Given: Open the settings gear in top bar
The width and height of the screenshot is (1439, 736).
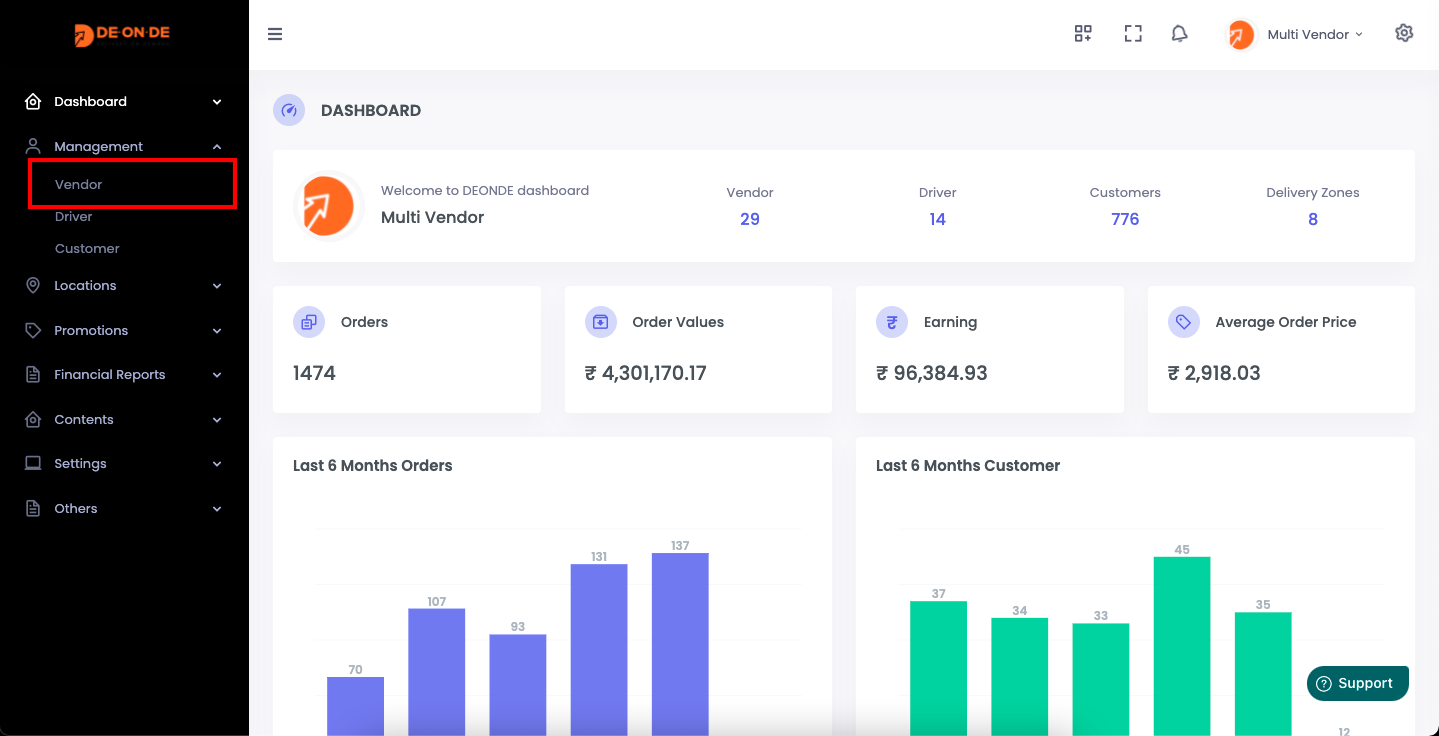Looking at the screenshot, I should pyautogui.click(x=1404, y=34).
